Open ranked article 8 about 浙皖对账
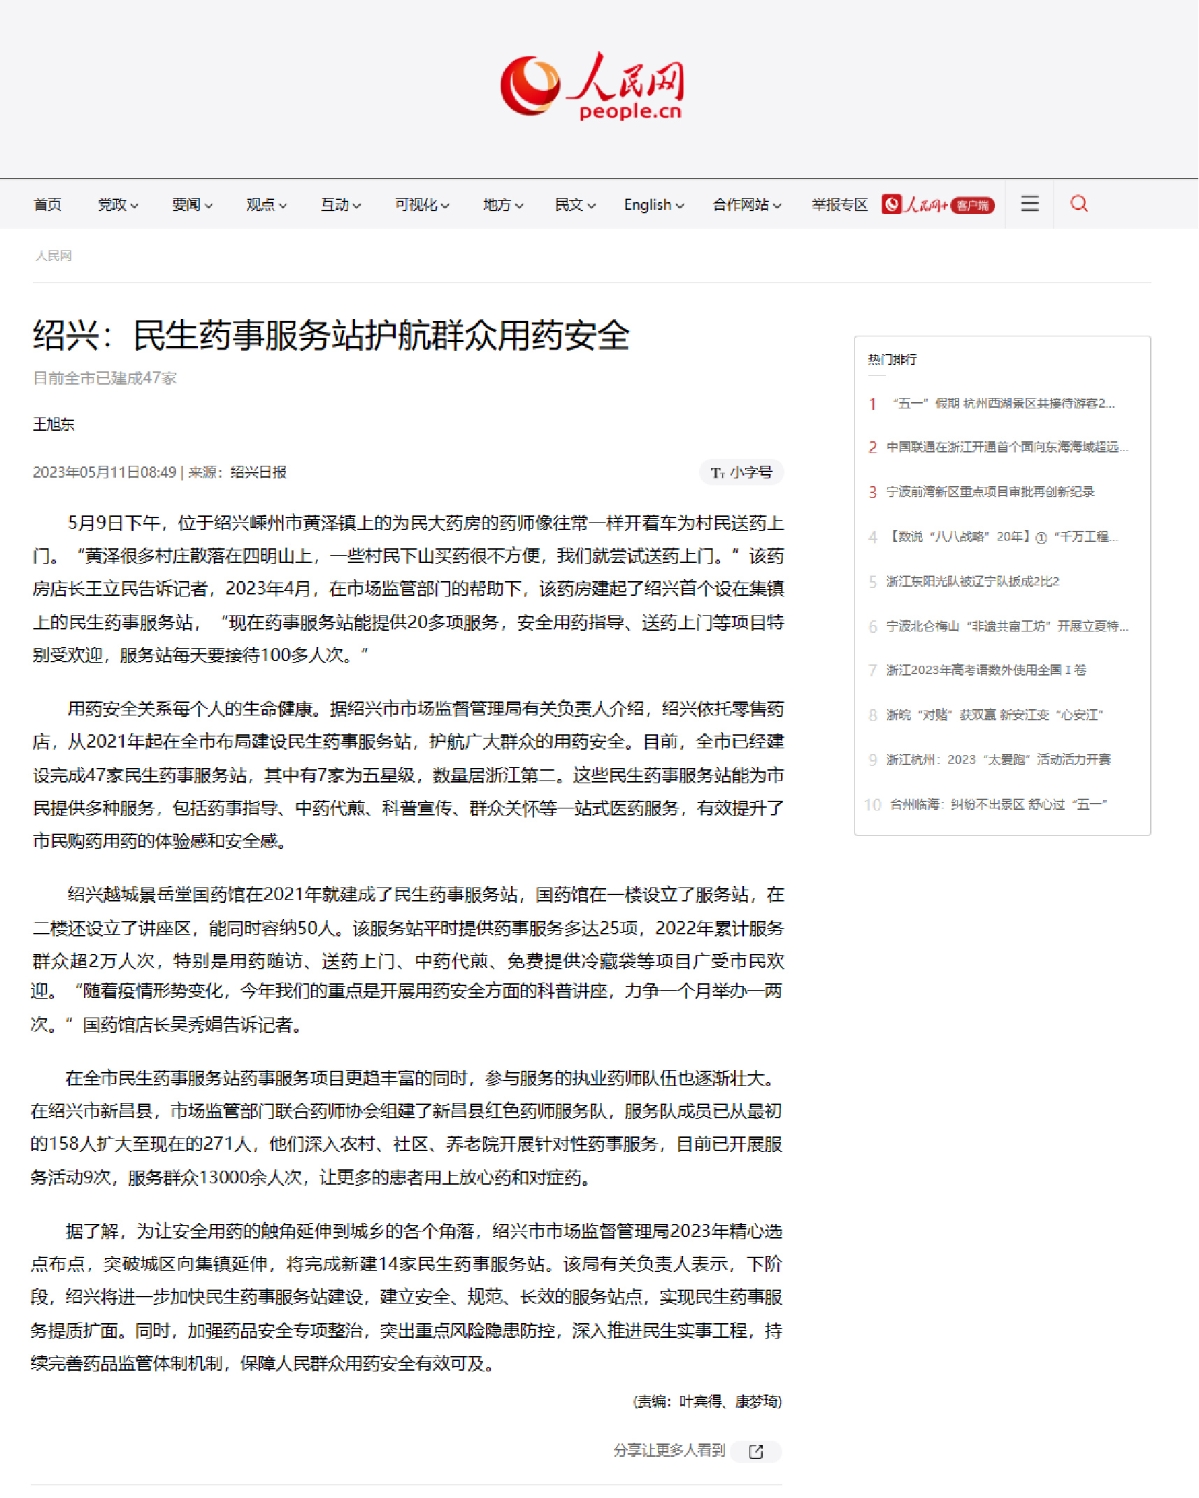 tap(995, 715)
